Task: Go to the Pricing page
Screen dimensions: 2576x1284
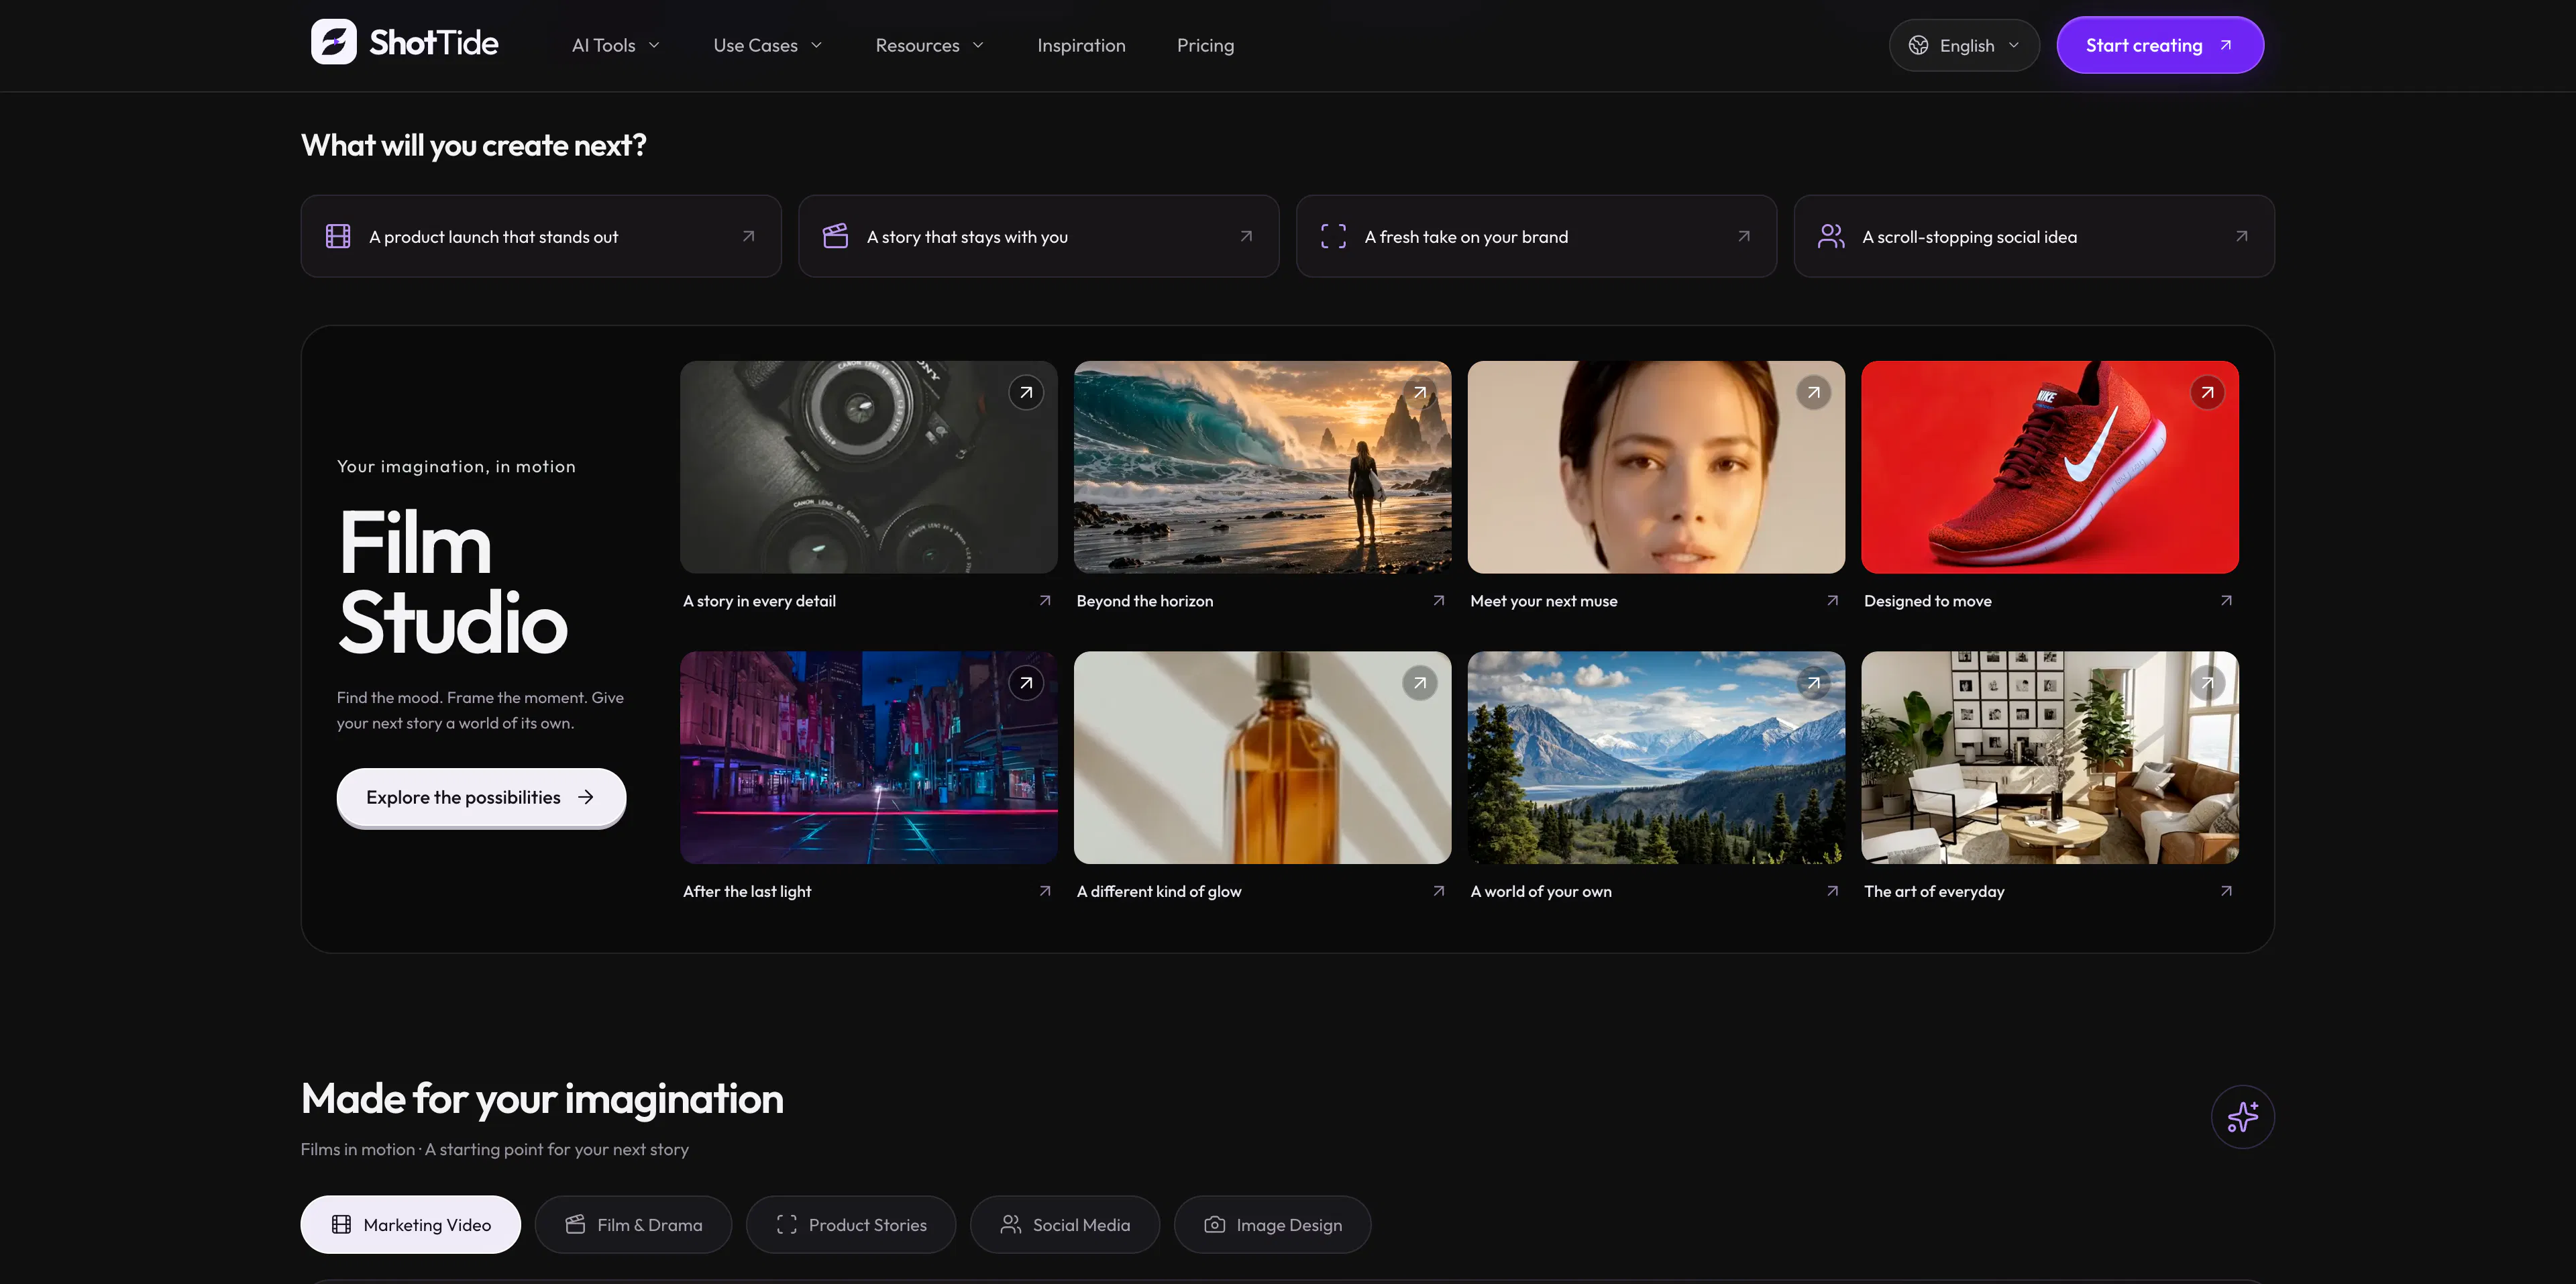Action: [1205, 45]
